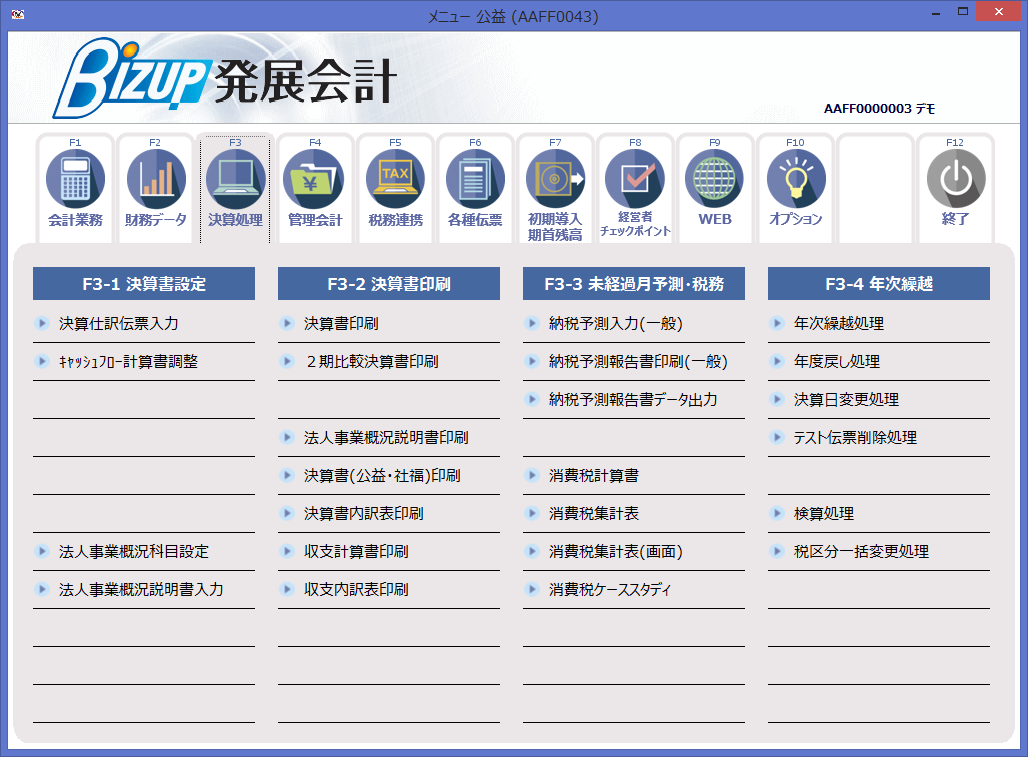1028x757 pixels.
Task: Open 決算書印刷 financial statement printing
Action: [338, 323]
